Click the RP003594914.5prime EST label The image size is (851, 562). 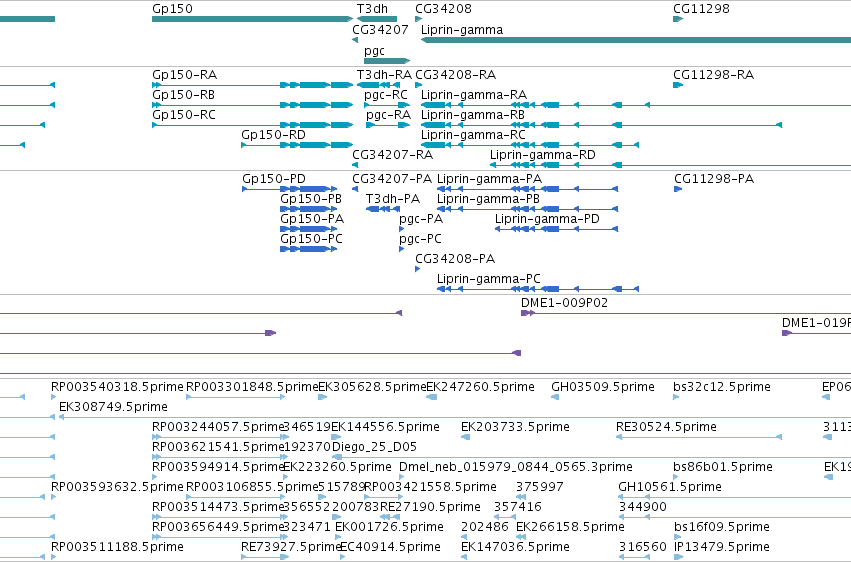219,468
